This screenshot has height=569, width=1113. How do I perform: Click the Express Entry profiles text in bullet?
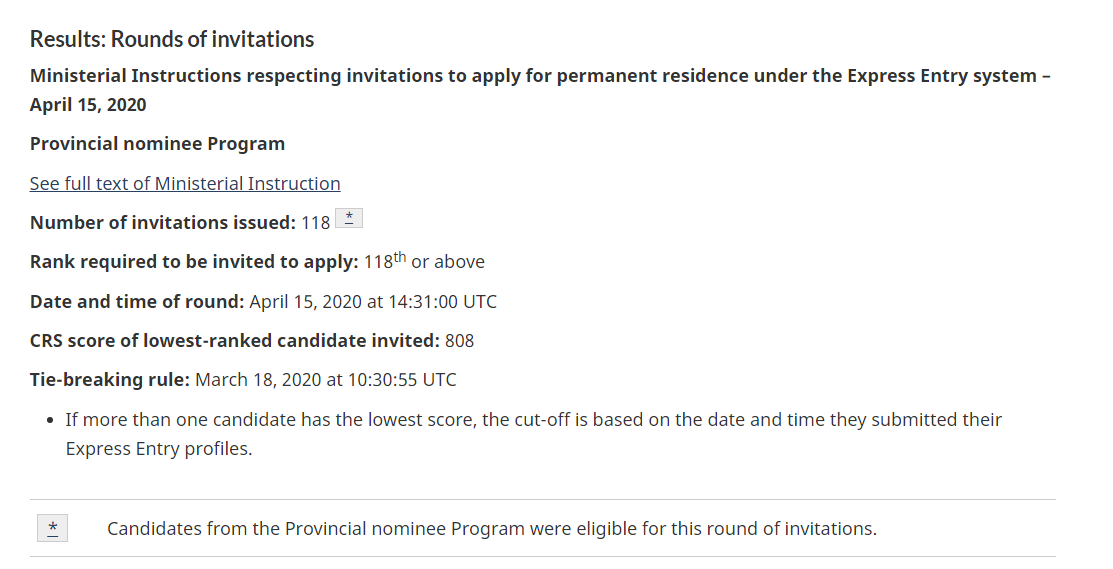click(x=158, y=449)
